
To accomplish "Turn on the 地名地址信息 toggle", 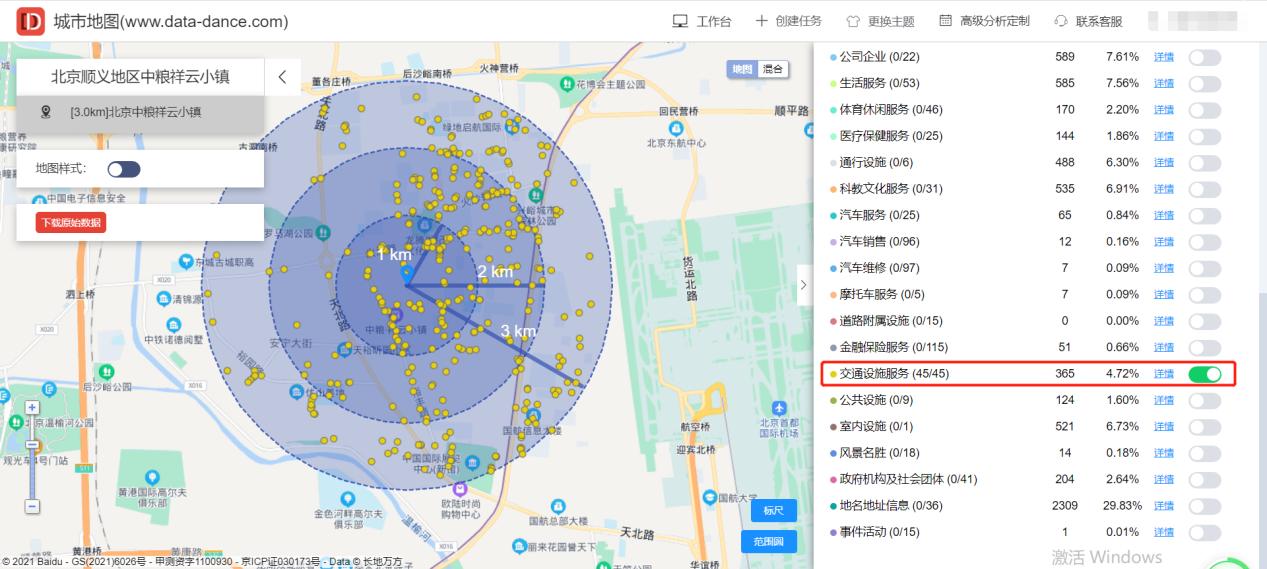I will [1204, 506].
